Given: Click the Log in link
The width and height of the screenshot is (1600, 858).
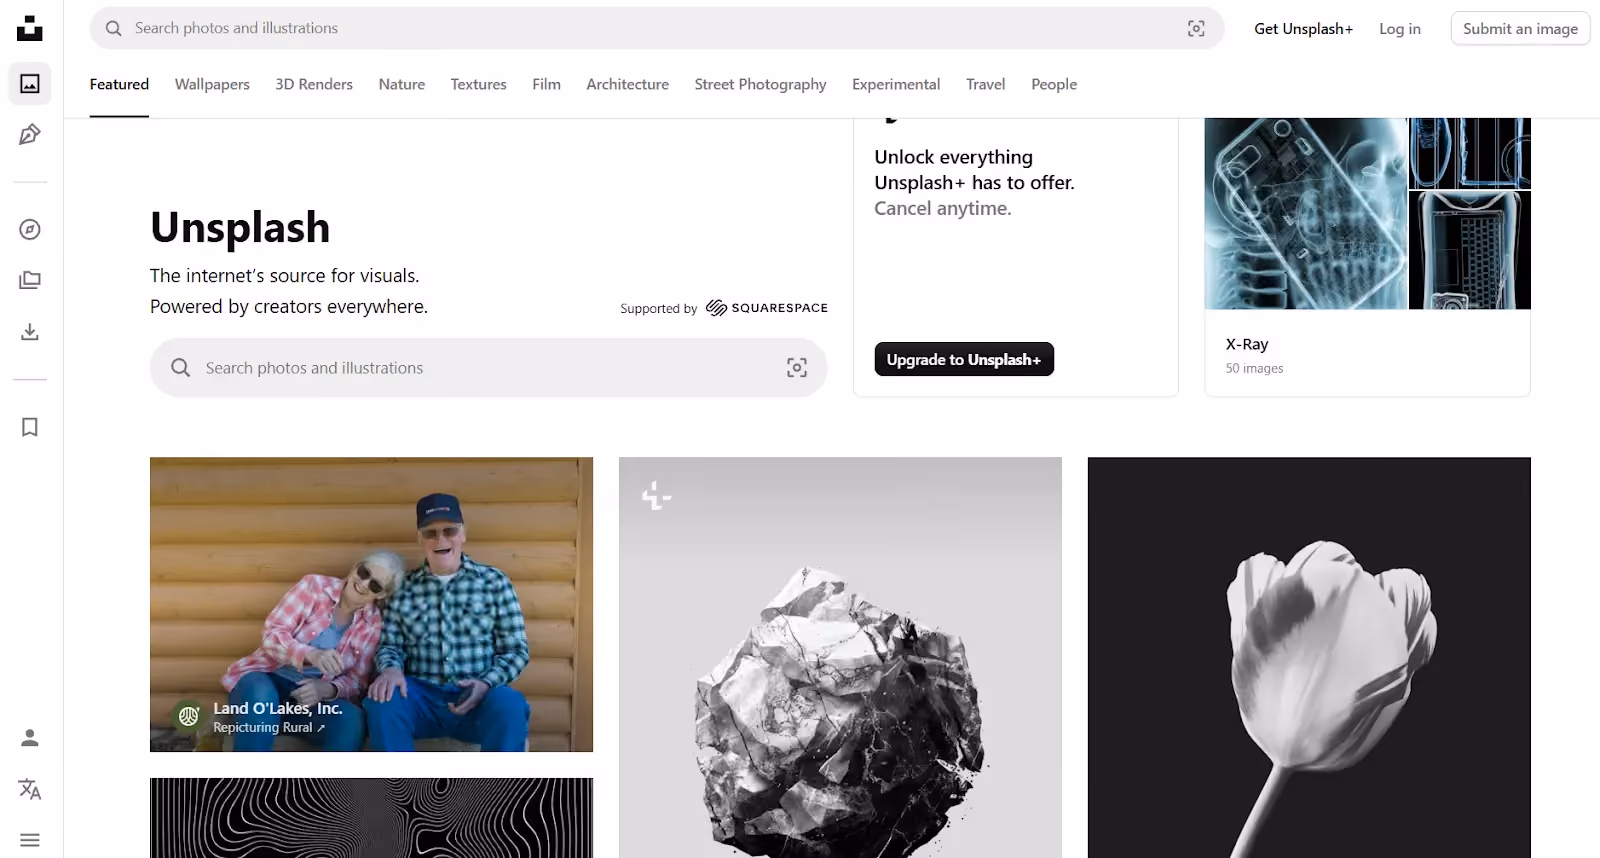Looking at the screenshot, I should 1400,29.
